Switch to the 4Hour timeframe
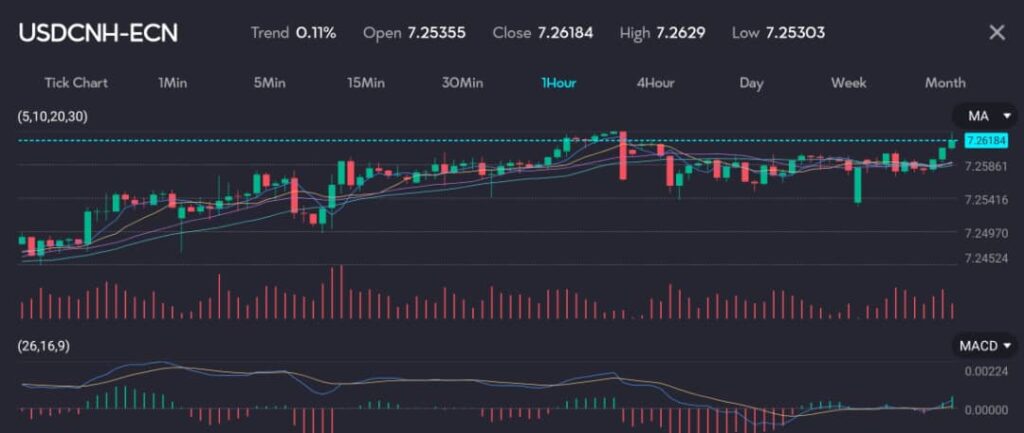This screenshot has height=433, width=1024. click(655, 83)
